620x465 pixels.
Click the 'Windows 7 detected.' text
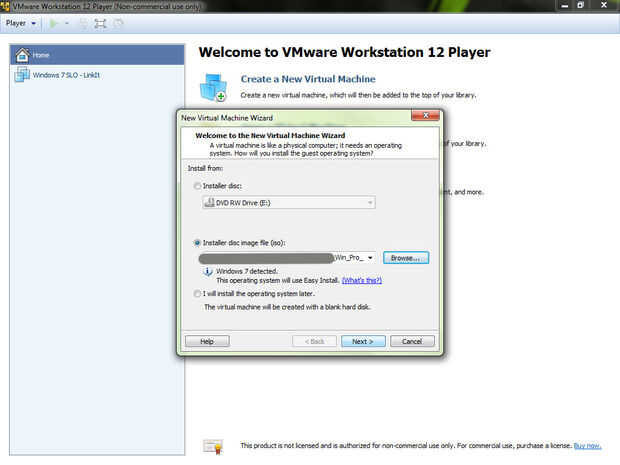[x=247, y=271]
